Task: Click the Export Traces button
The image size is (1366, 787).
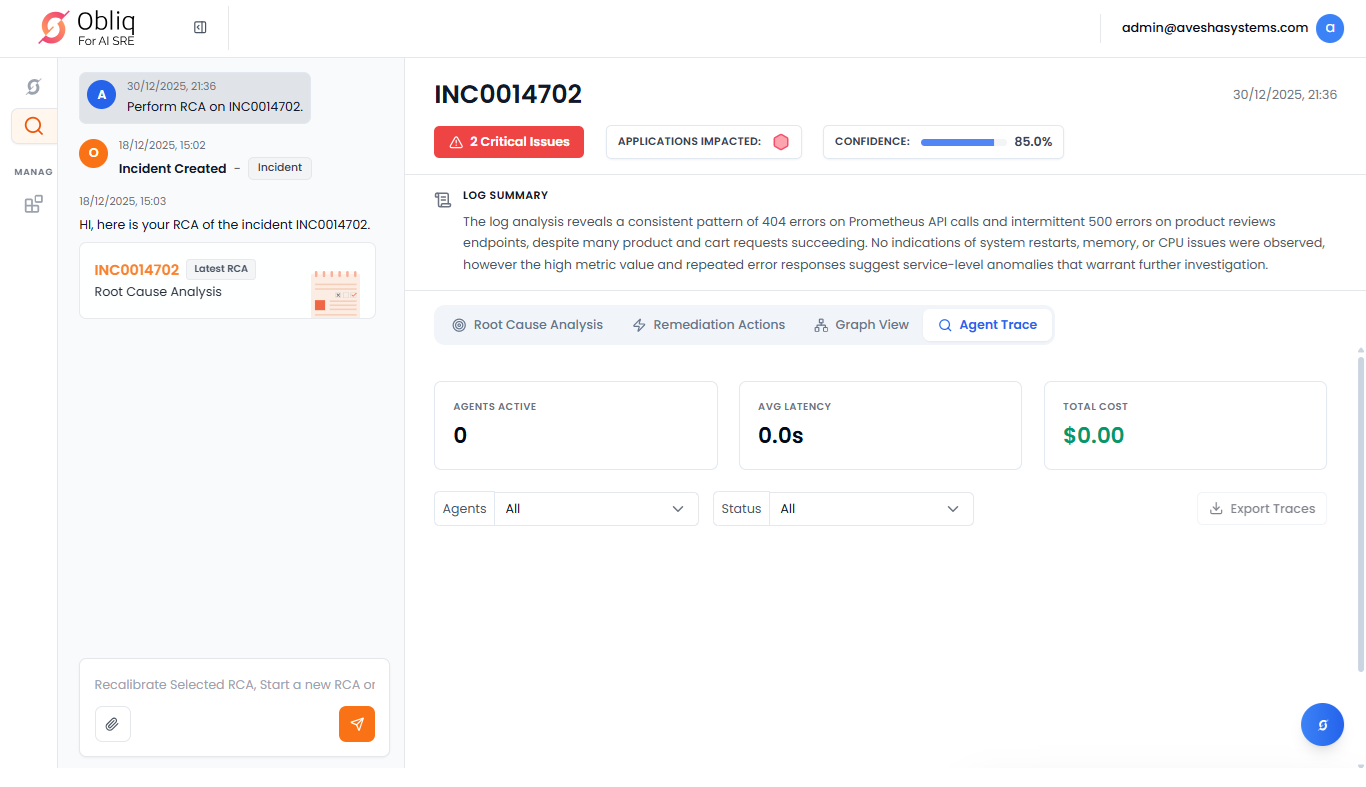Action: [x=1262, y=509]
